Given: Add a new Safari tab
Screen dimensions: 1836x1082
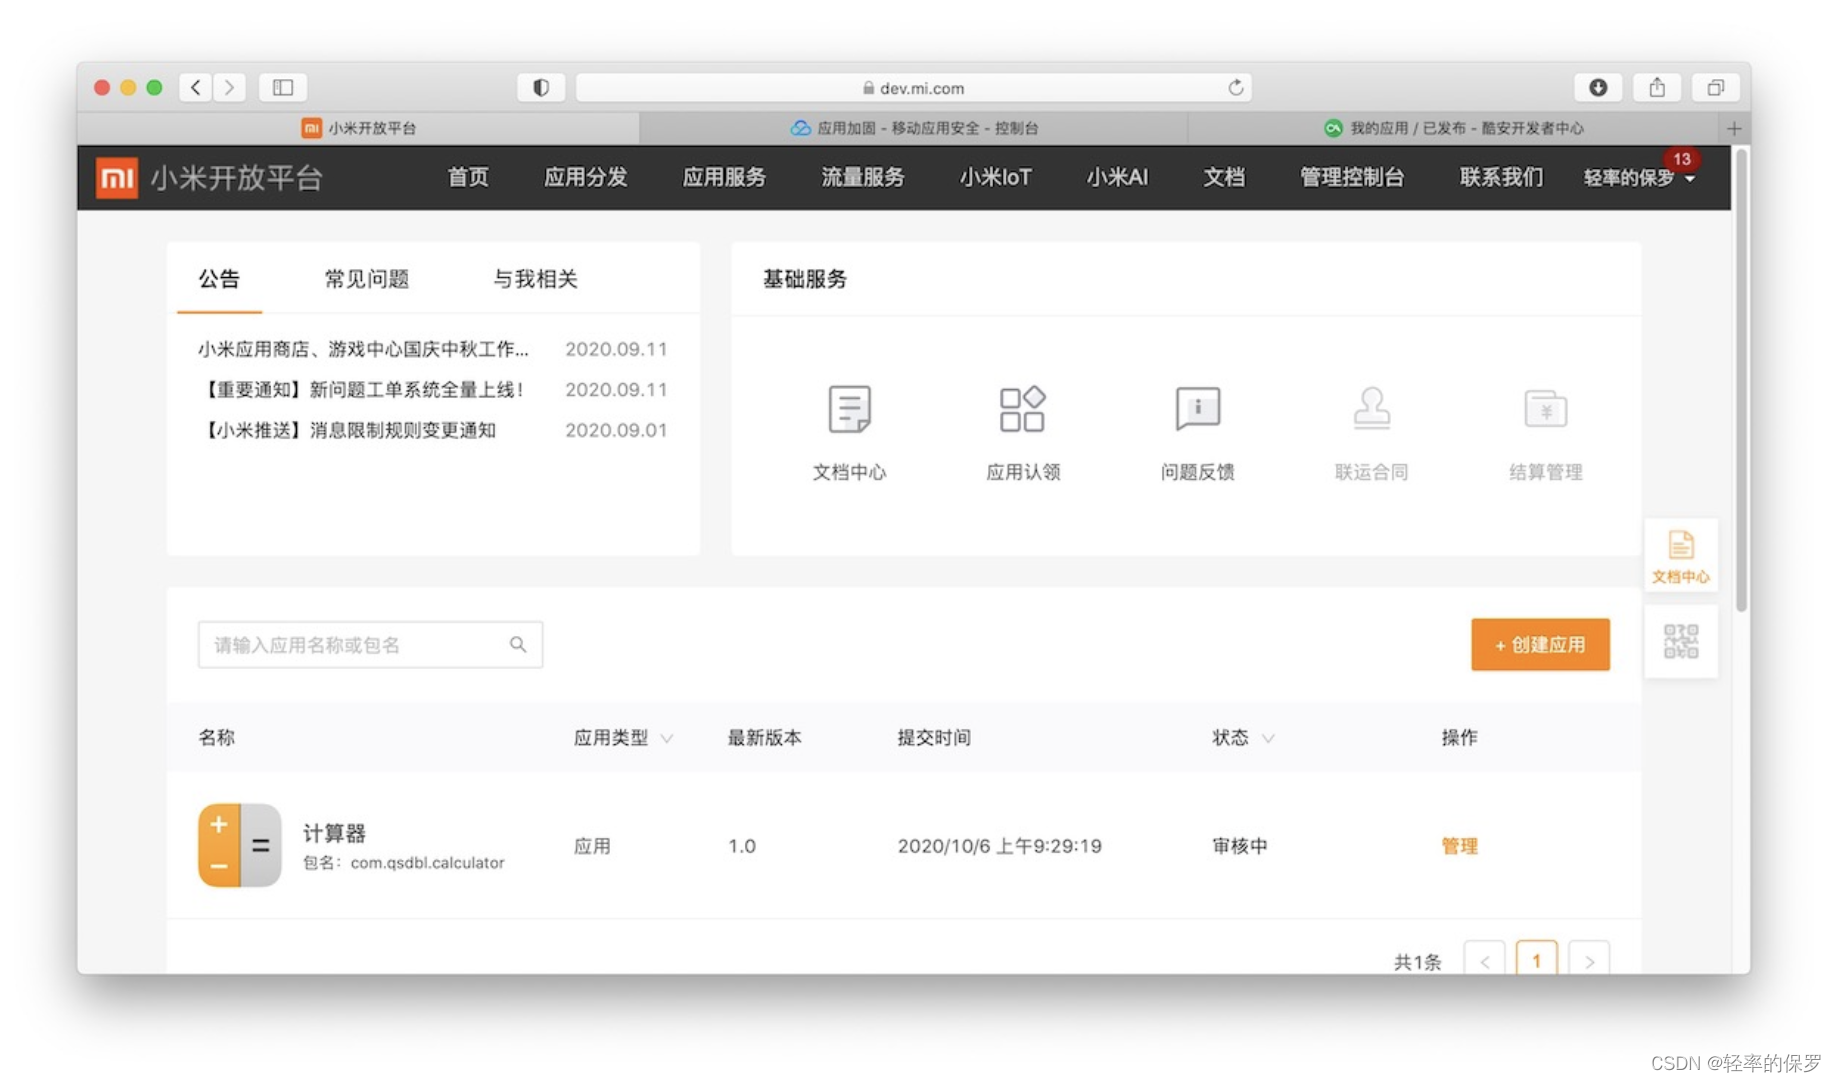Looking at the screenshot, I should (1734, 128).
